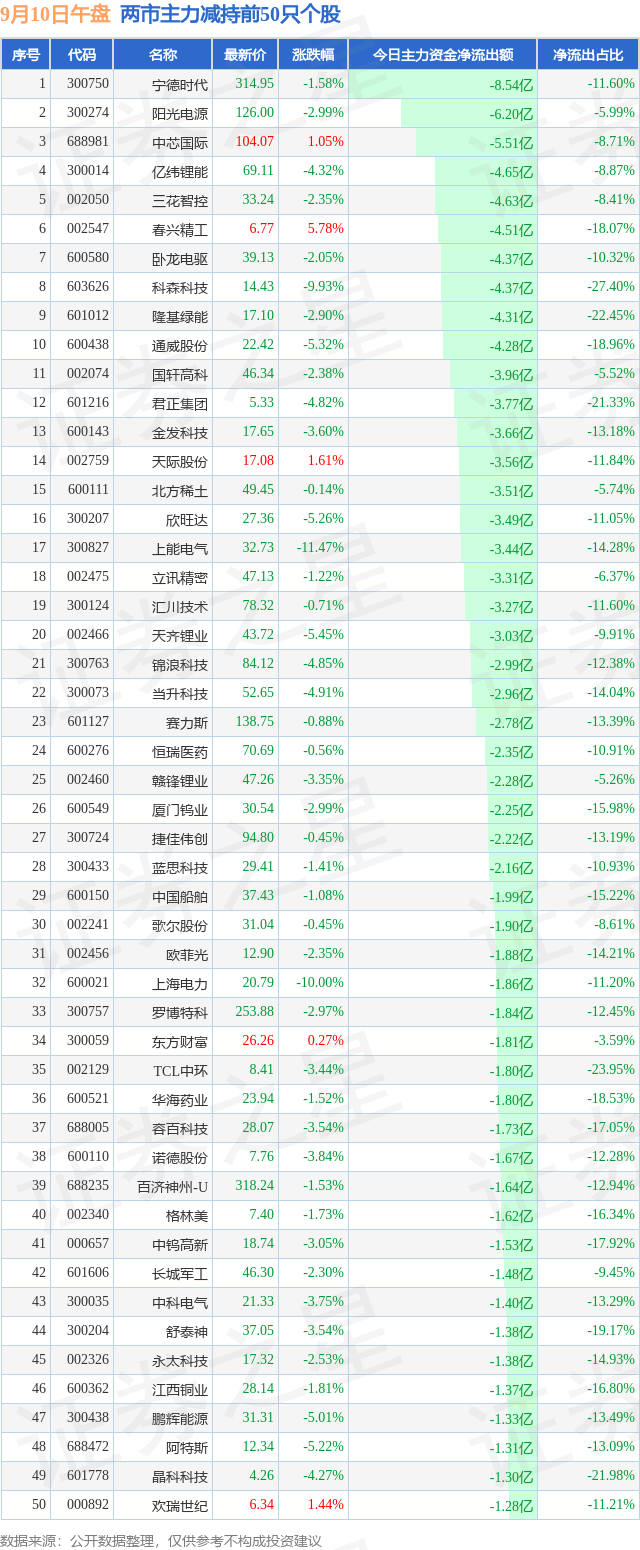Click the 中芯国际 price 104.07
This screenshot has height=1550, width=640.
[x=254, y=143]
